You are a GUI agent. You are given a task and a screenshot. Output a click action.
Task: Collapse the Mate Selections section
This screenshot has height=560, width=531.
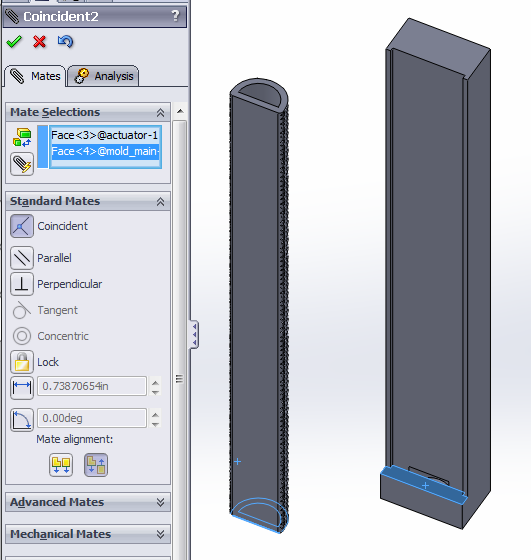point(160,112)
